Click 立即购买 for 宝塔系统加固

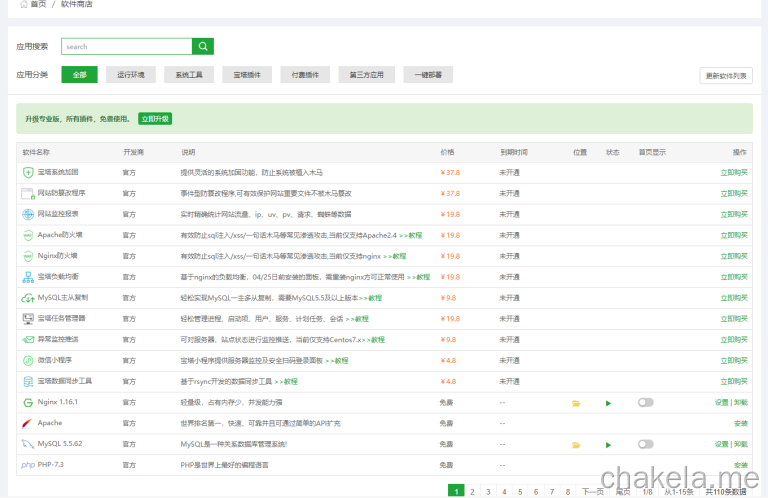tap(734, 172)
